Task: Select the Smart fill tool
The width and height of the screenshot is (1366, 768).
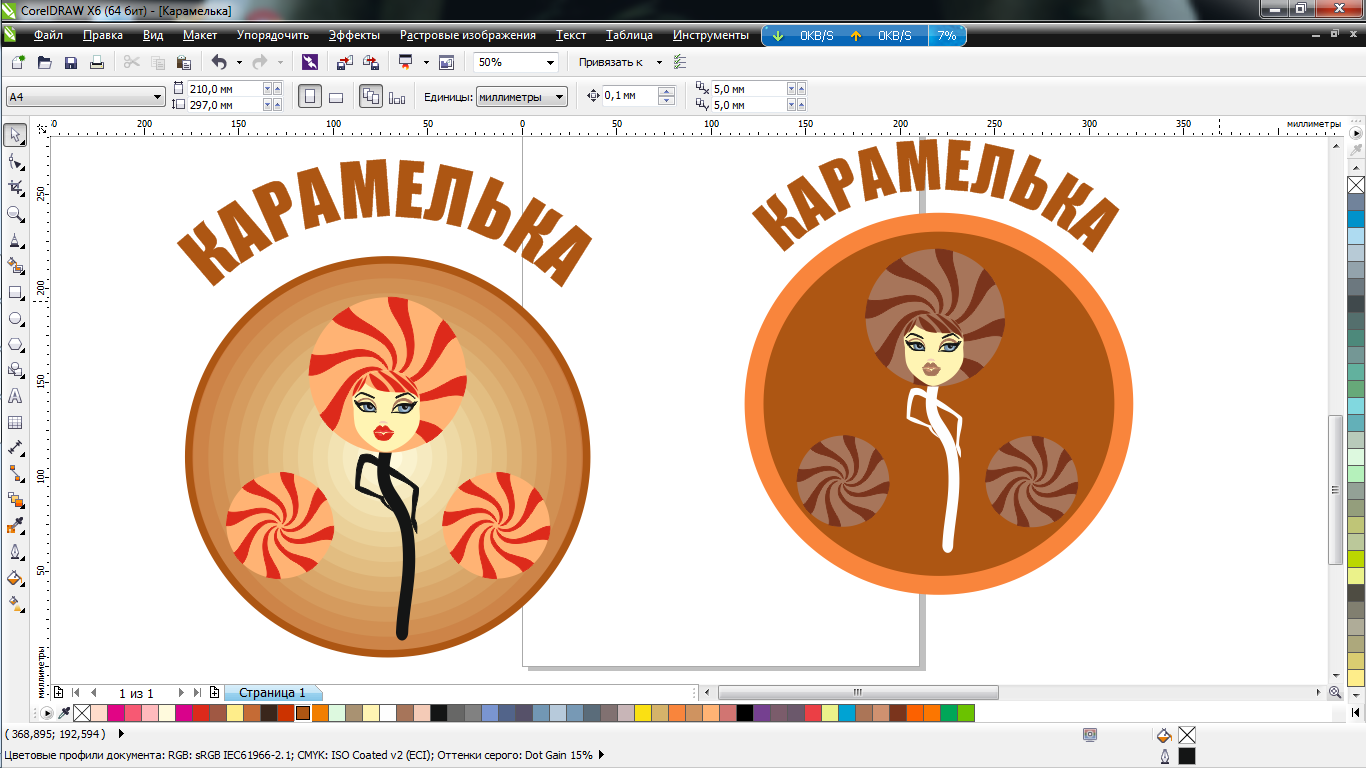Action: tap(15, 266)
